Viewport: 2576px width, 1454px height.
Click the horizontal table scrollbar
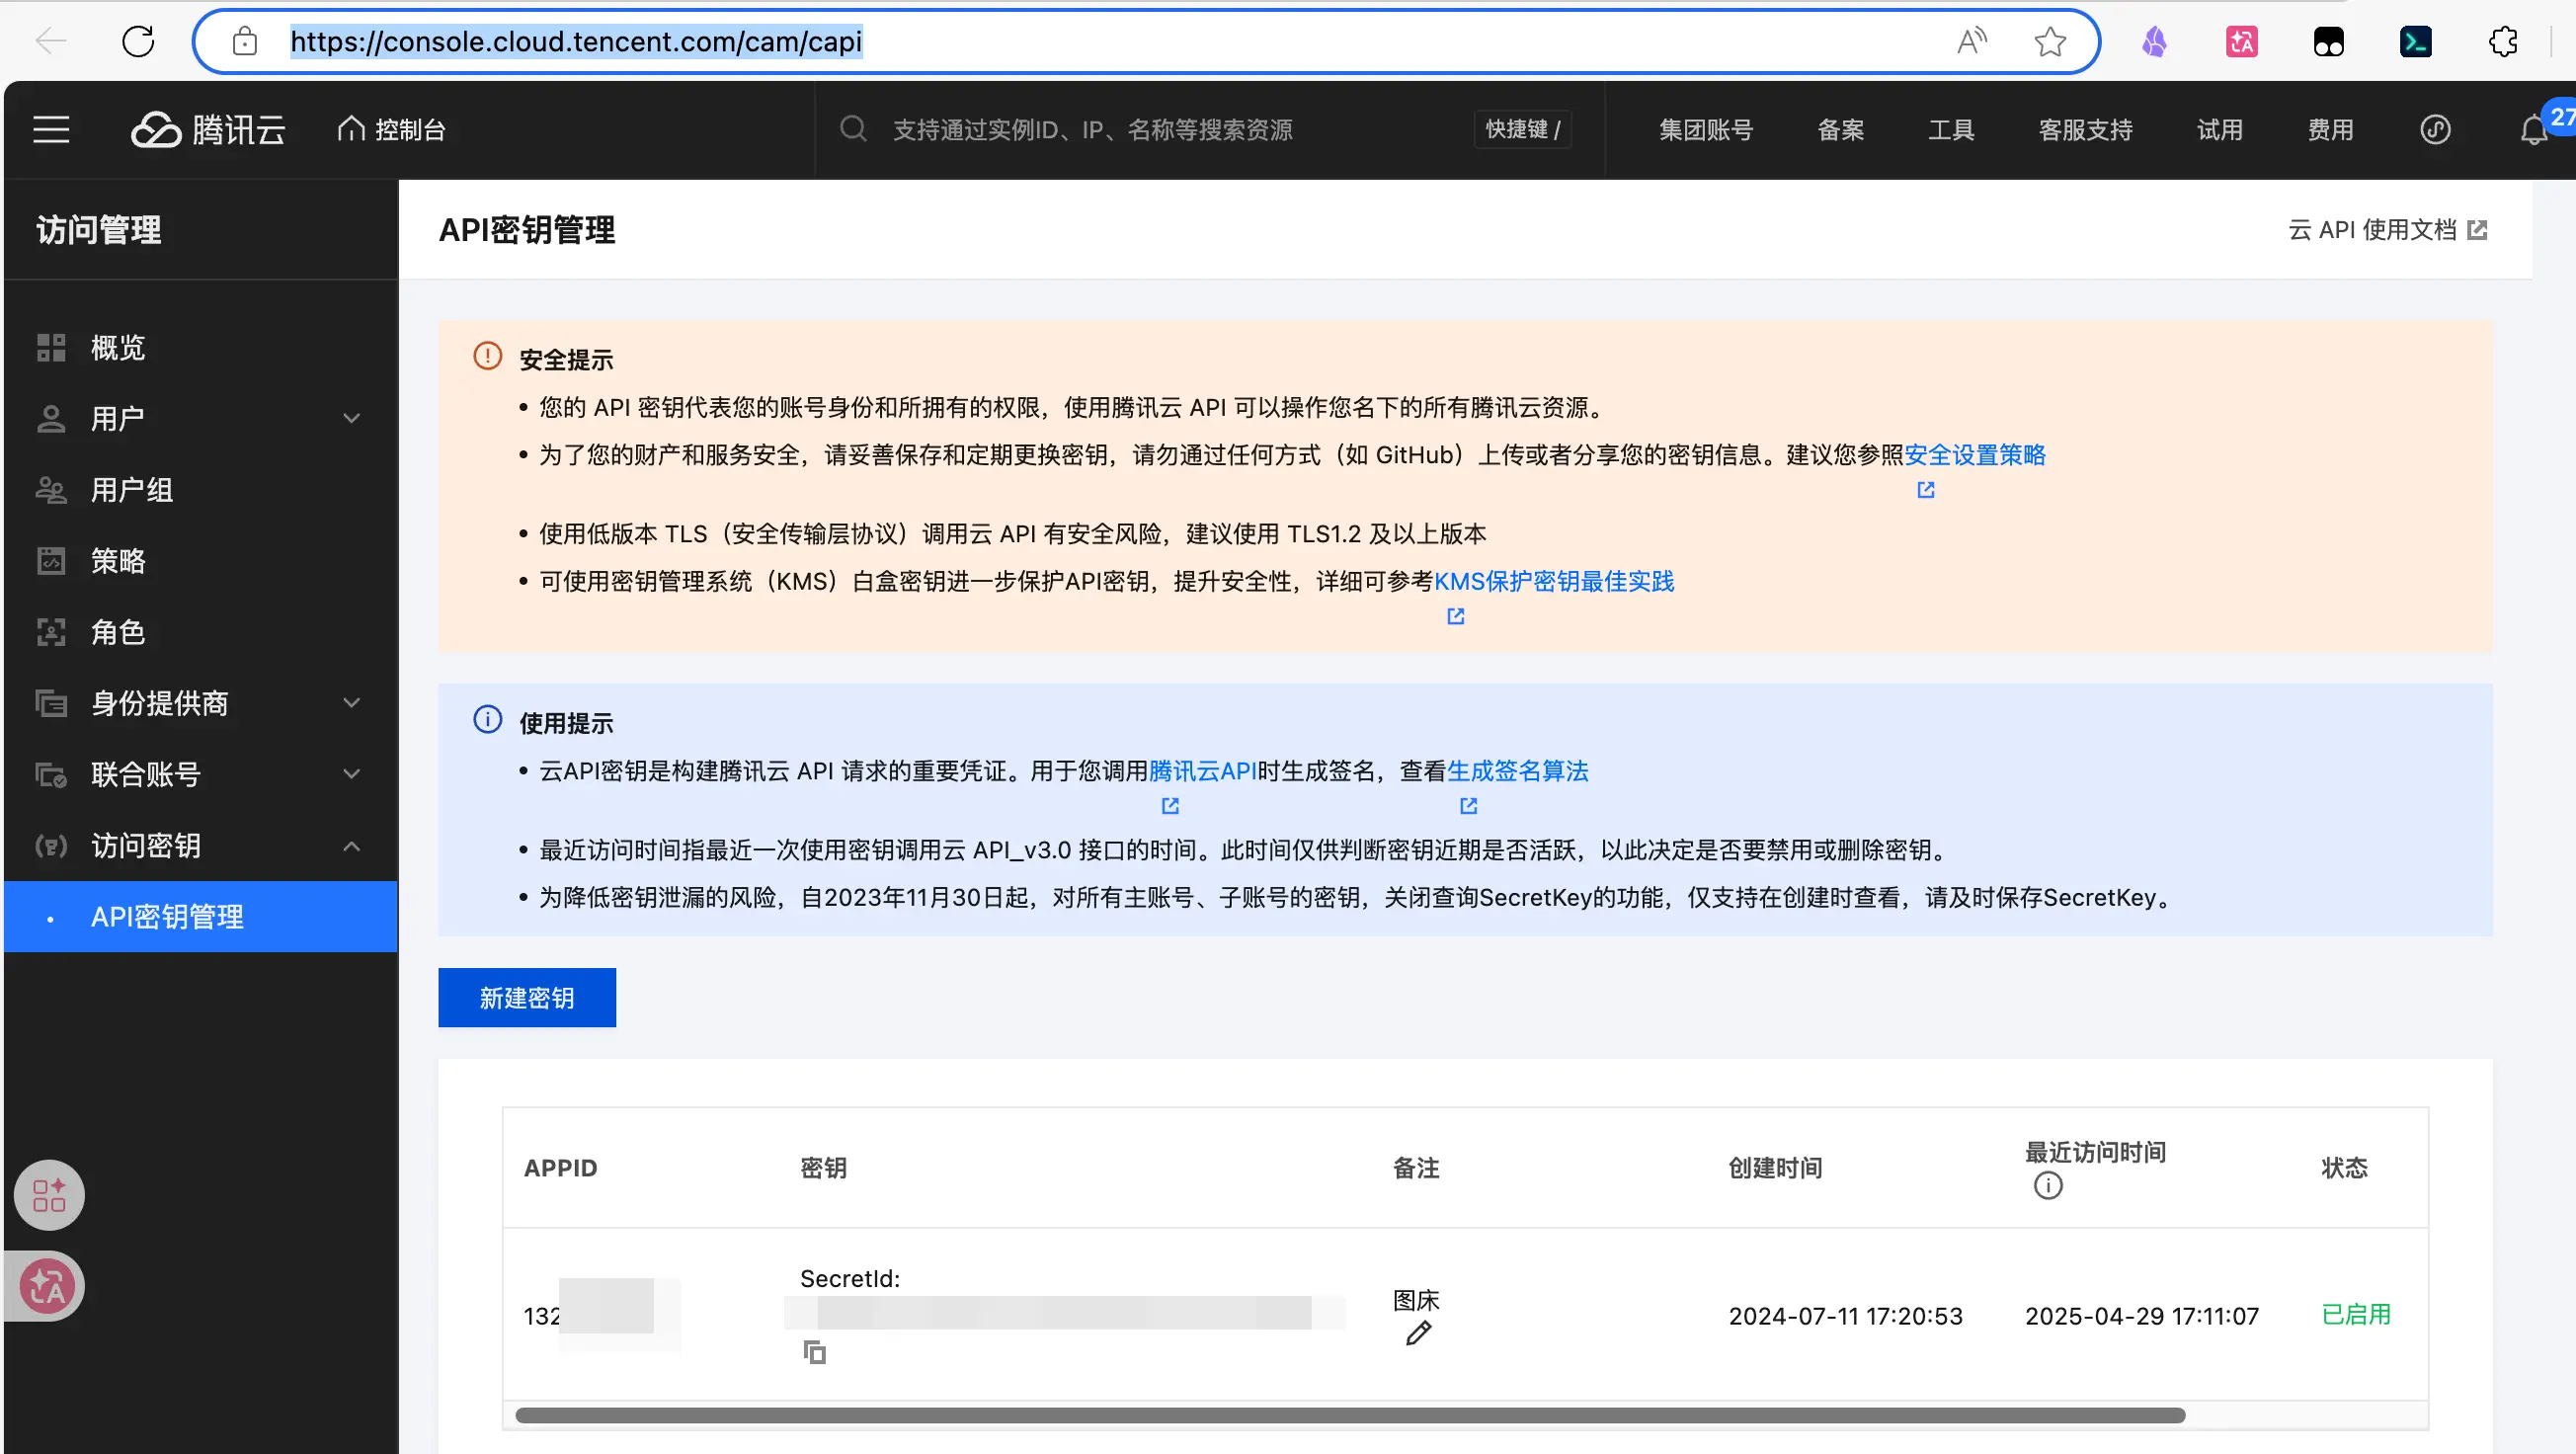click(x=1350, y=1415)
